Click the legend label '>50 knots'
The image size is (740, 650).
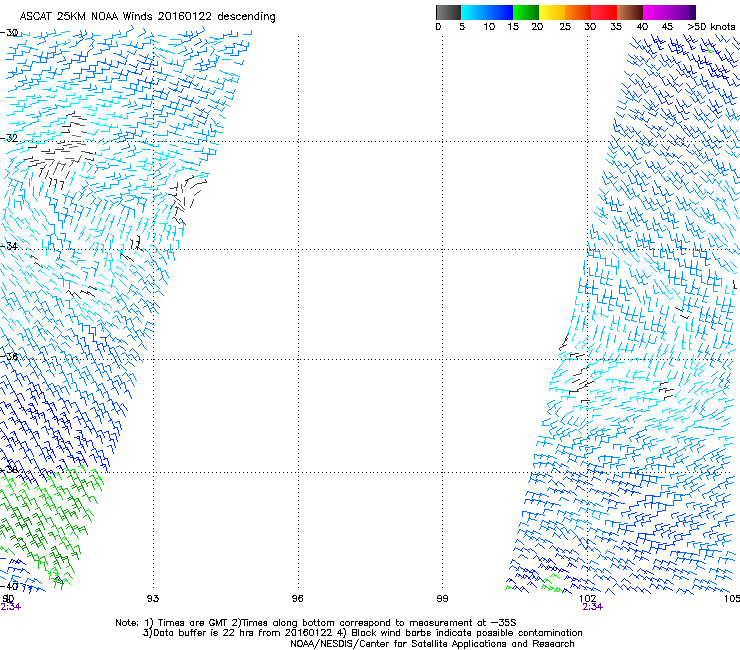pyautogui.click(x=711, y=27)
